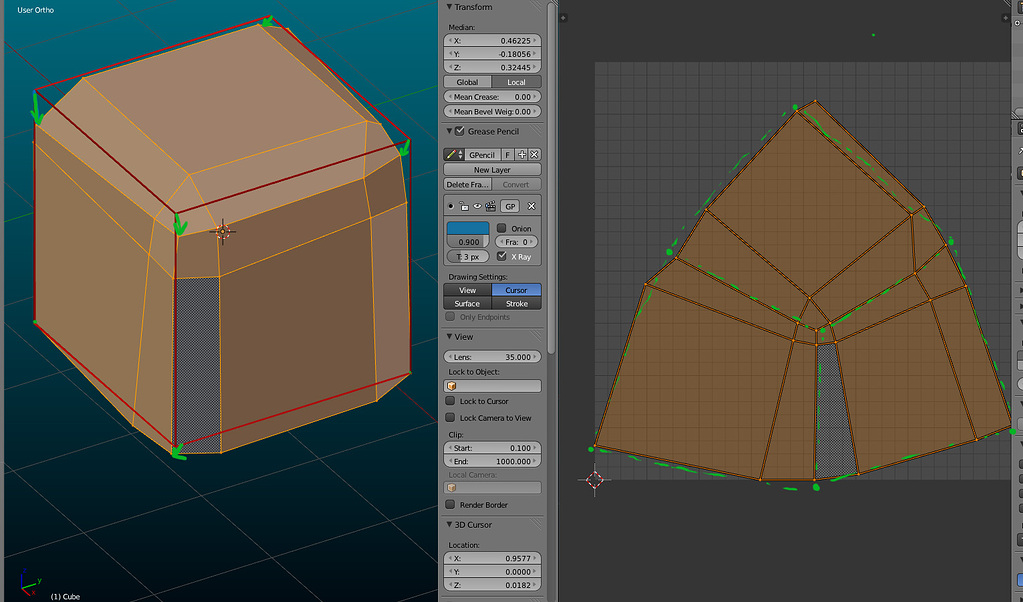
Task: Select the dotted selected face in UV editor
Action: tap(834, 411)
